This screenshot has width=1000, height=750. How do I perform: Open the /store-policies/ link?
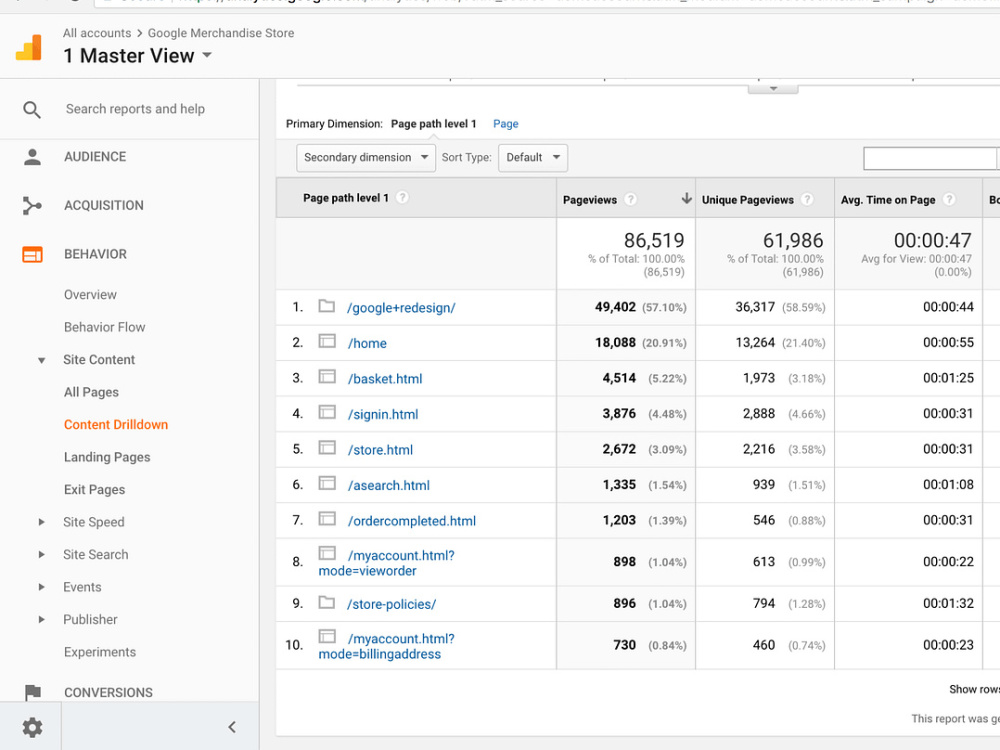392,604
